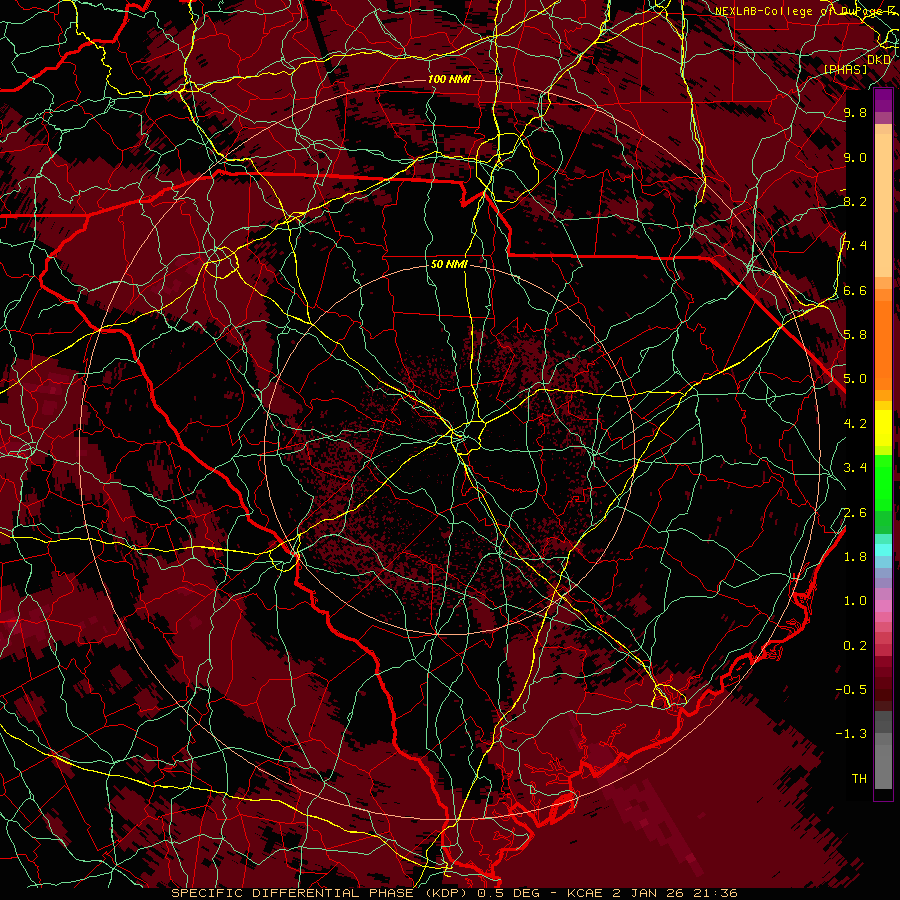Click the 4.2 scale value
The height and width of the screenshot is (900, 900).
pyautogui.click(x=855, y=424)
